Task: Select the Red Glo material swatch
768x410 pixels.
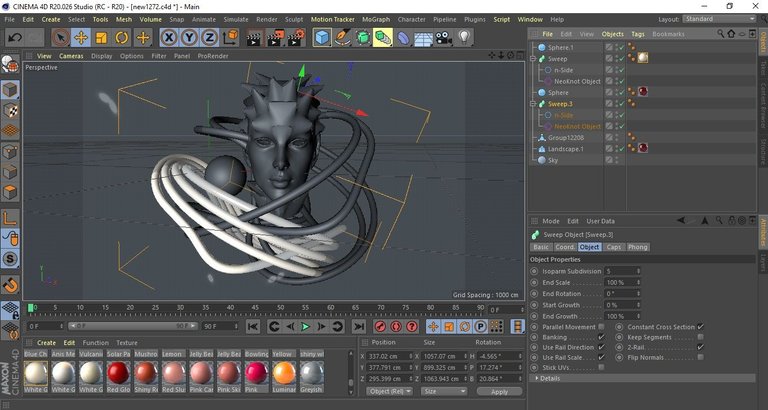Action: pyautogui.click(x=118, y=373)
